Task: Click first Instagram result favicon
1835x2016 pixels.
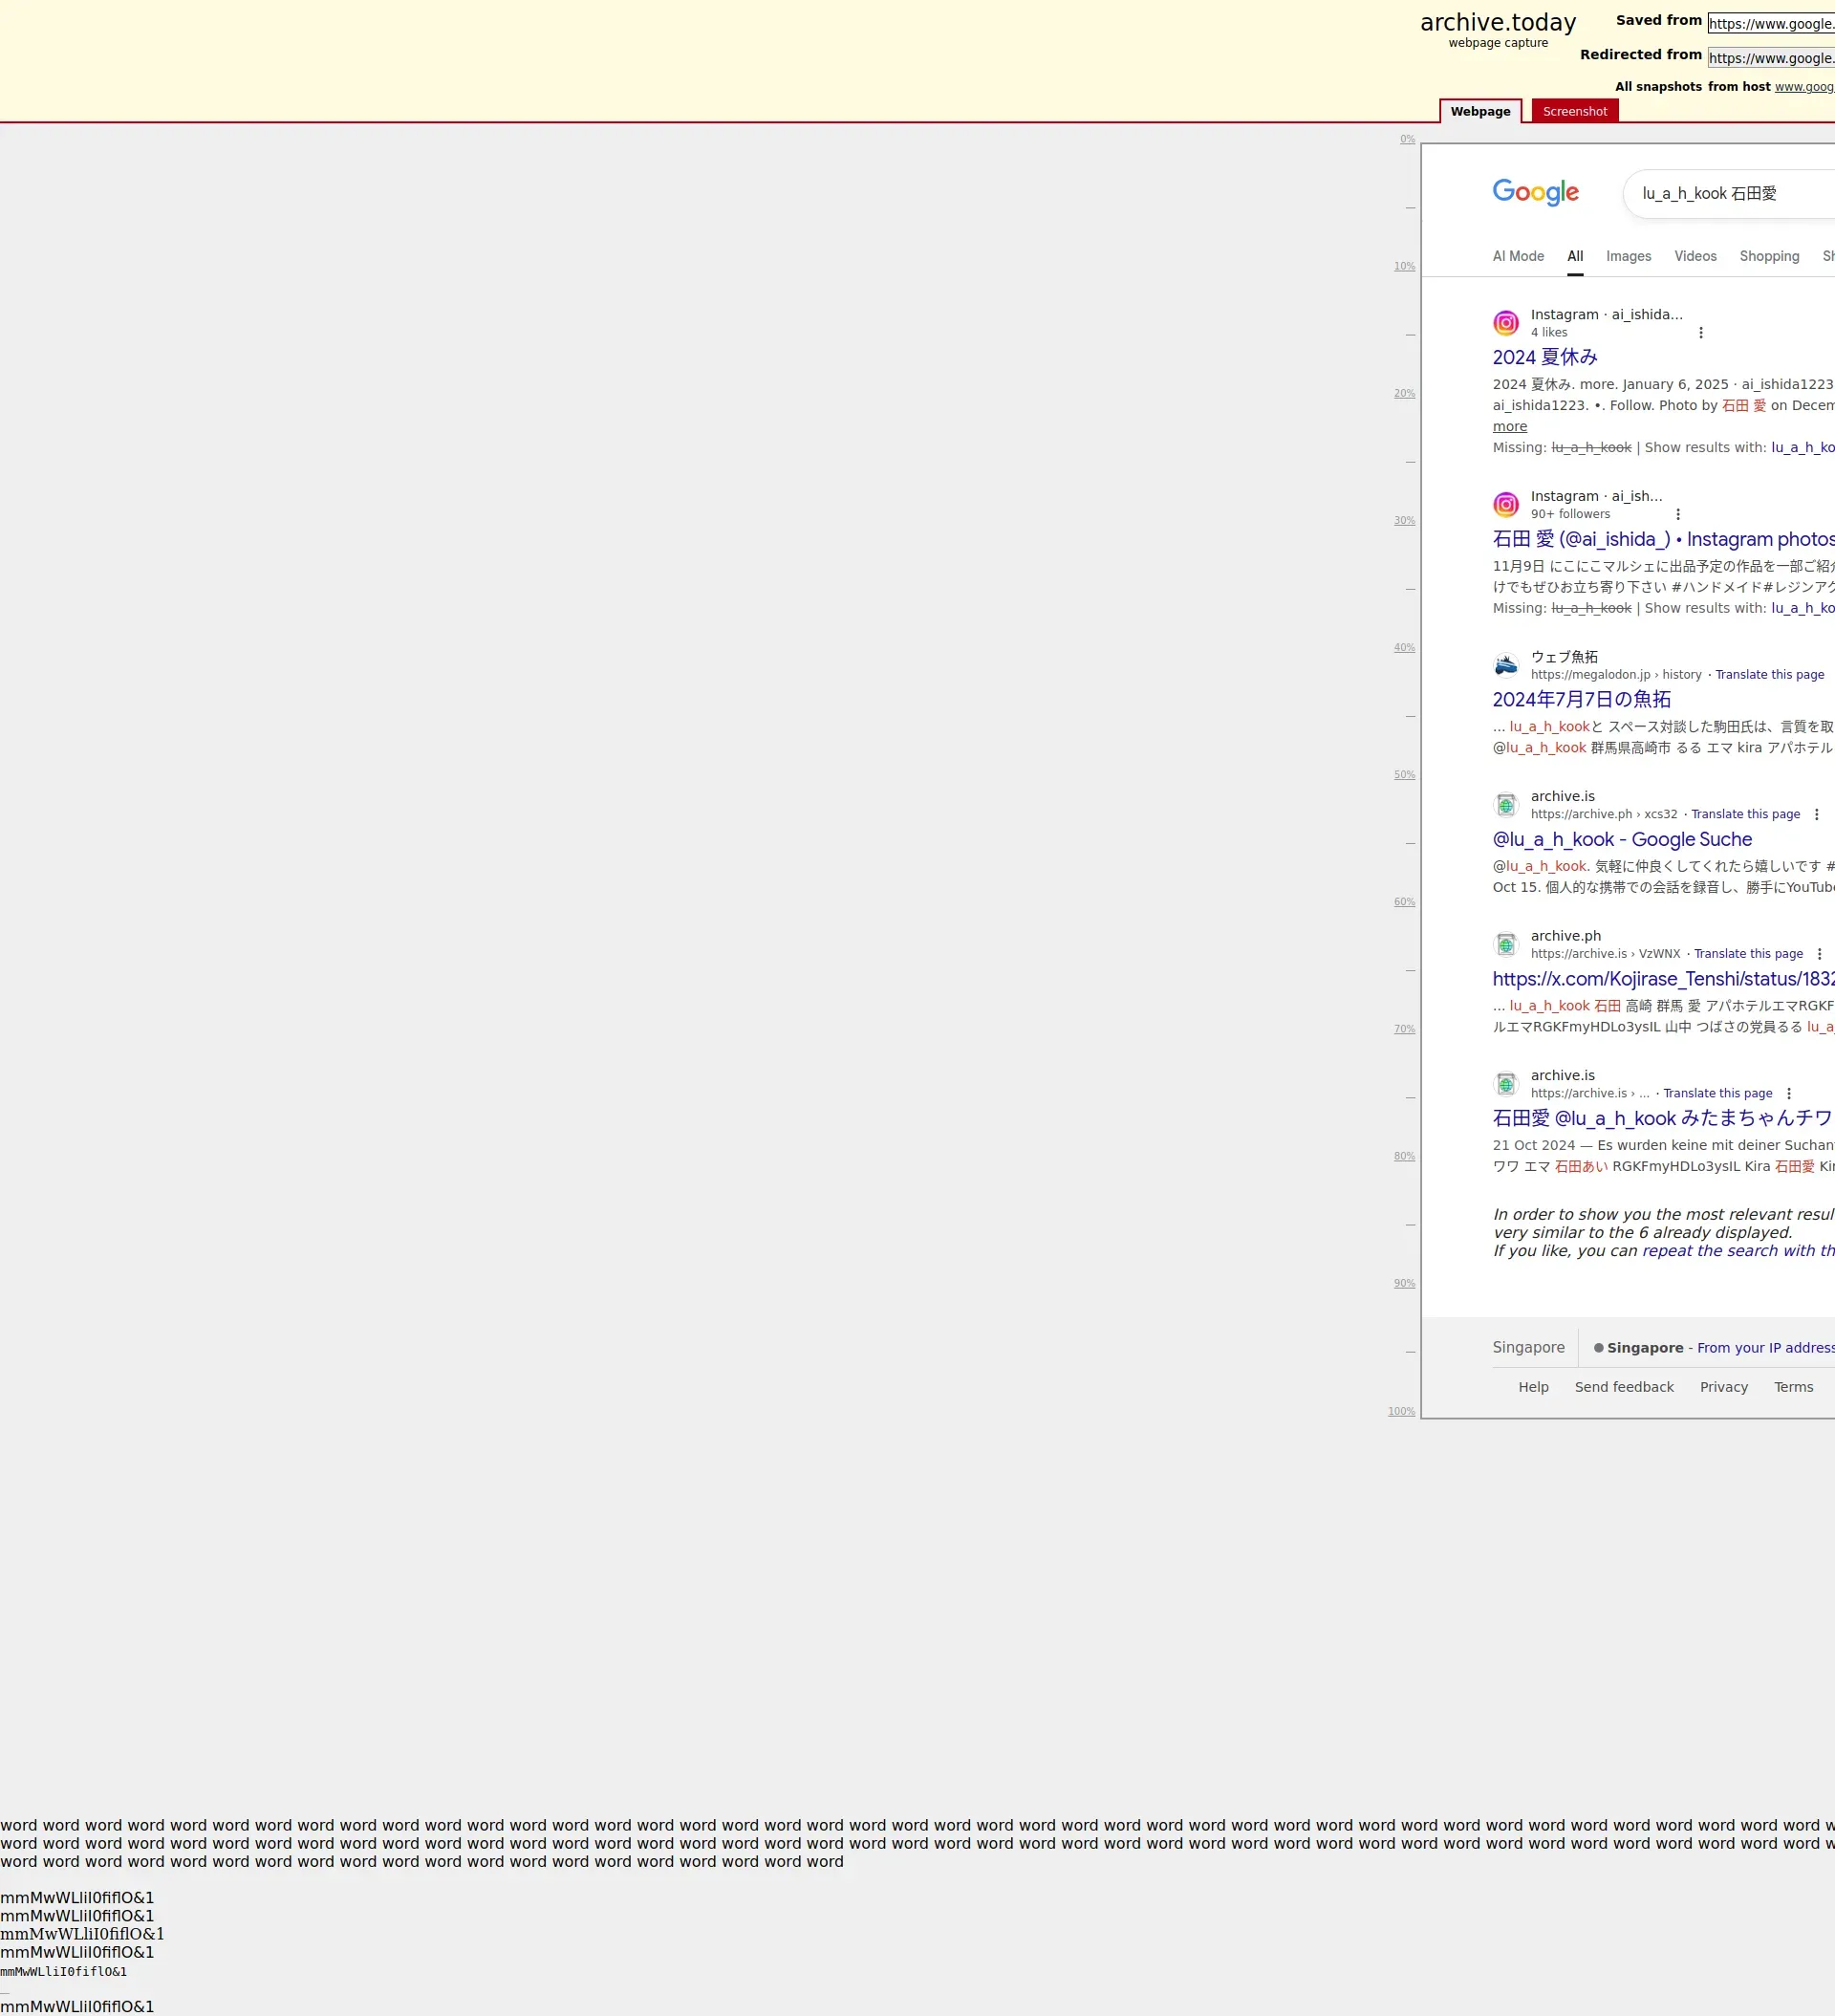Action: point(1506,323)
